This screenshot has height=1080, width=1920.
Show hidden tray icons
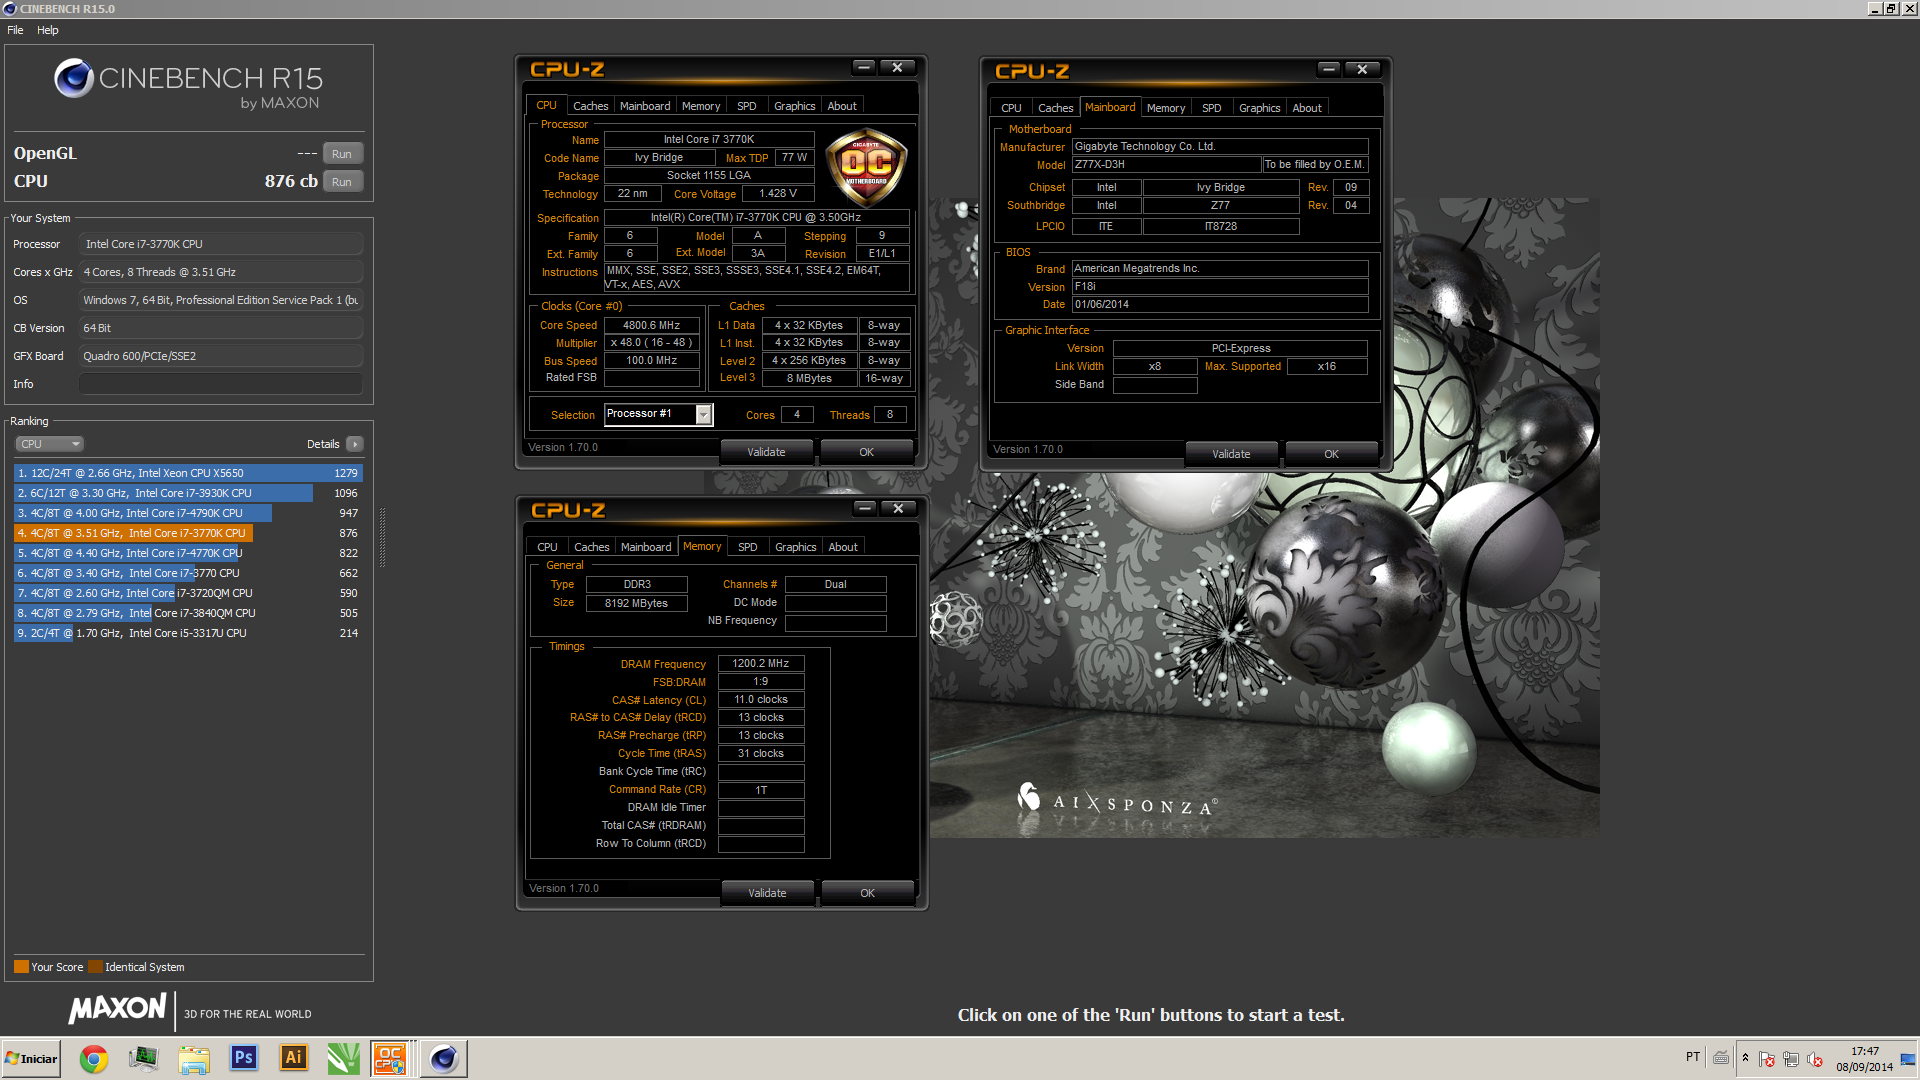pyautogui.click(x=1745, y=1058)
